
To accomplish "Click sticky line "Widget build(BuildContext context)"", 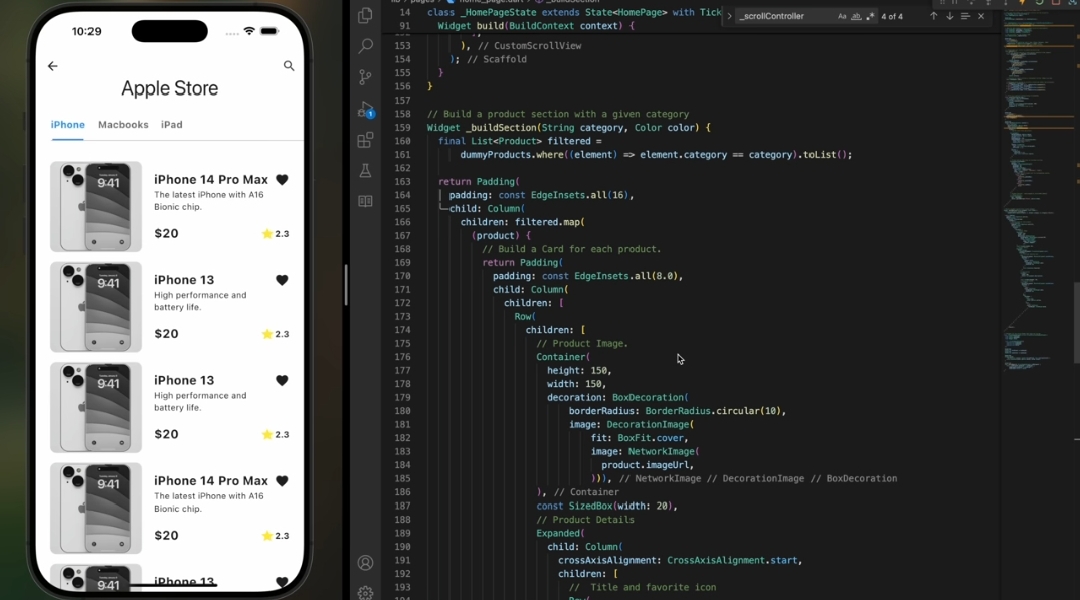I will pyautogui.click(x=536, y=26).
